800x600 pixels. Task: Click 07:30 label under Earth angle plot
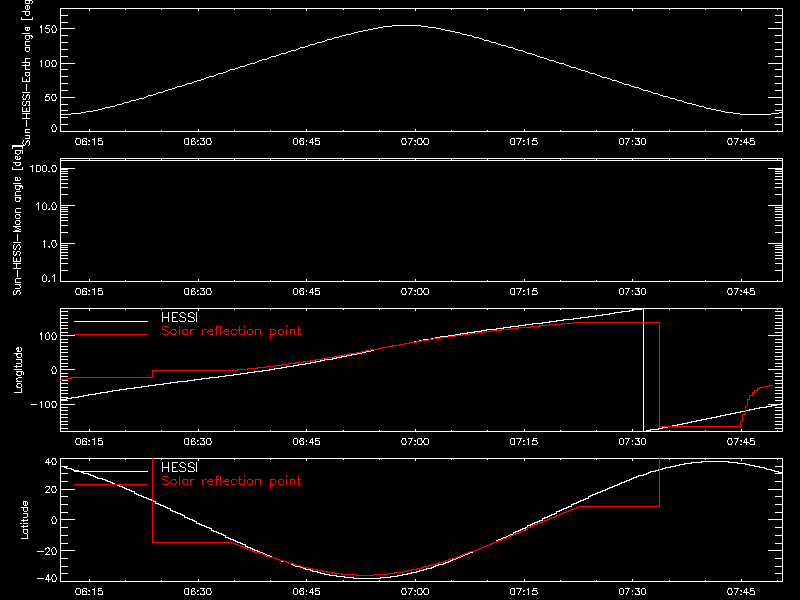pyautogui.click(x=633, y=142)
